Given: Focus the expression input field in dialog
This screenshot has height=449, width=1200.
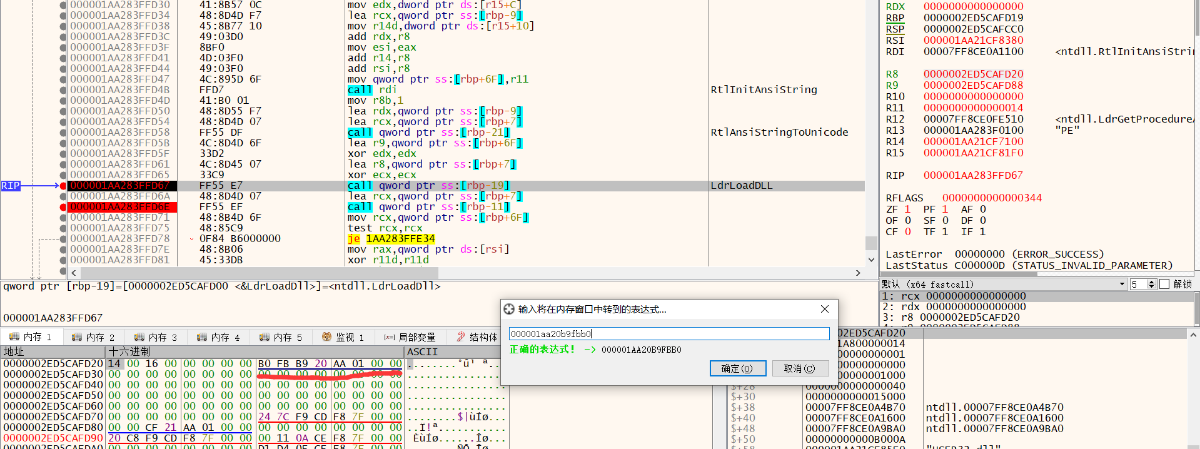Looking at the screenshot, I should pos(669,333).
